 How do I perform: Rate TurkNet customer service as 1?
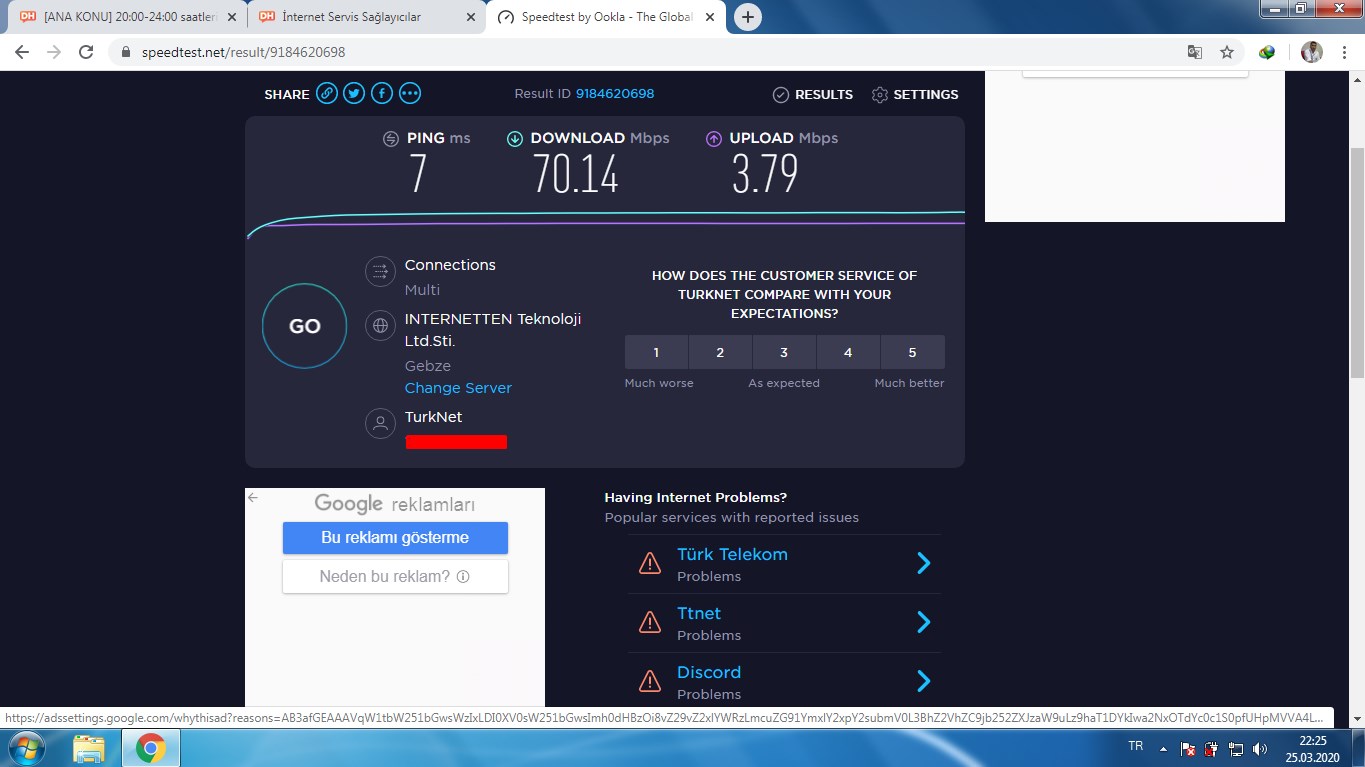pos(656,352)
